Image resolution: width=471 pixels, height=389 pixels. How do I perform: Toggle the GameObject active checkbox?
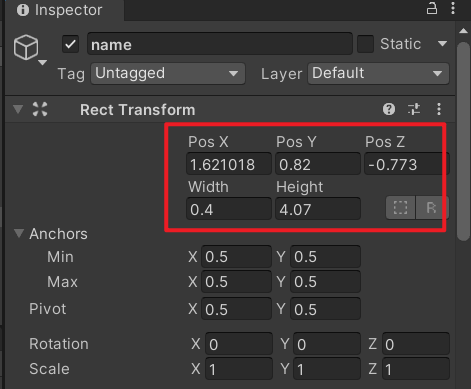(x=70, y=44)
